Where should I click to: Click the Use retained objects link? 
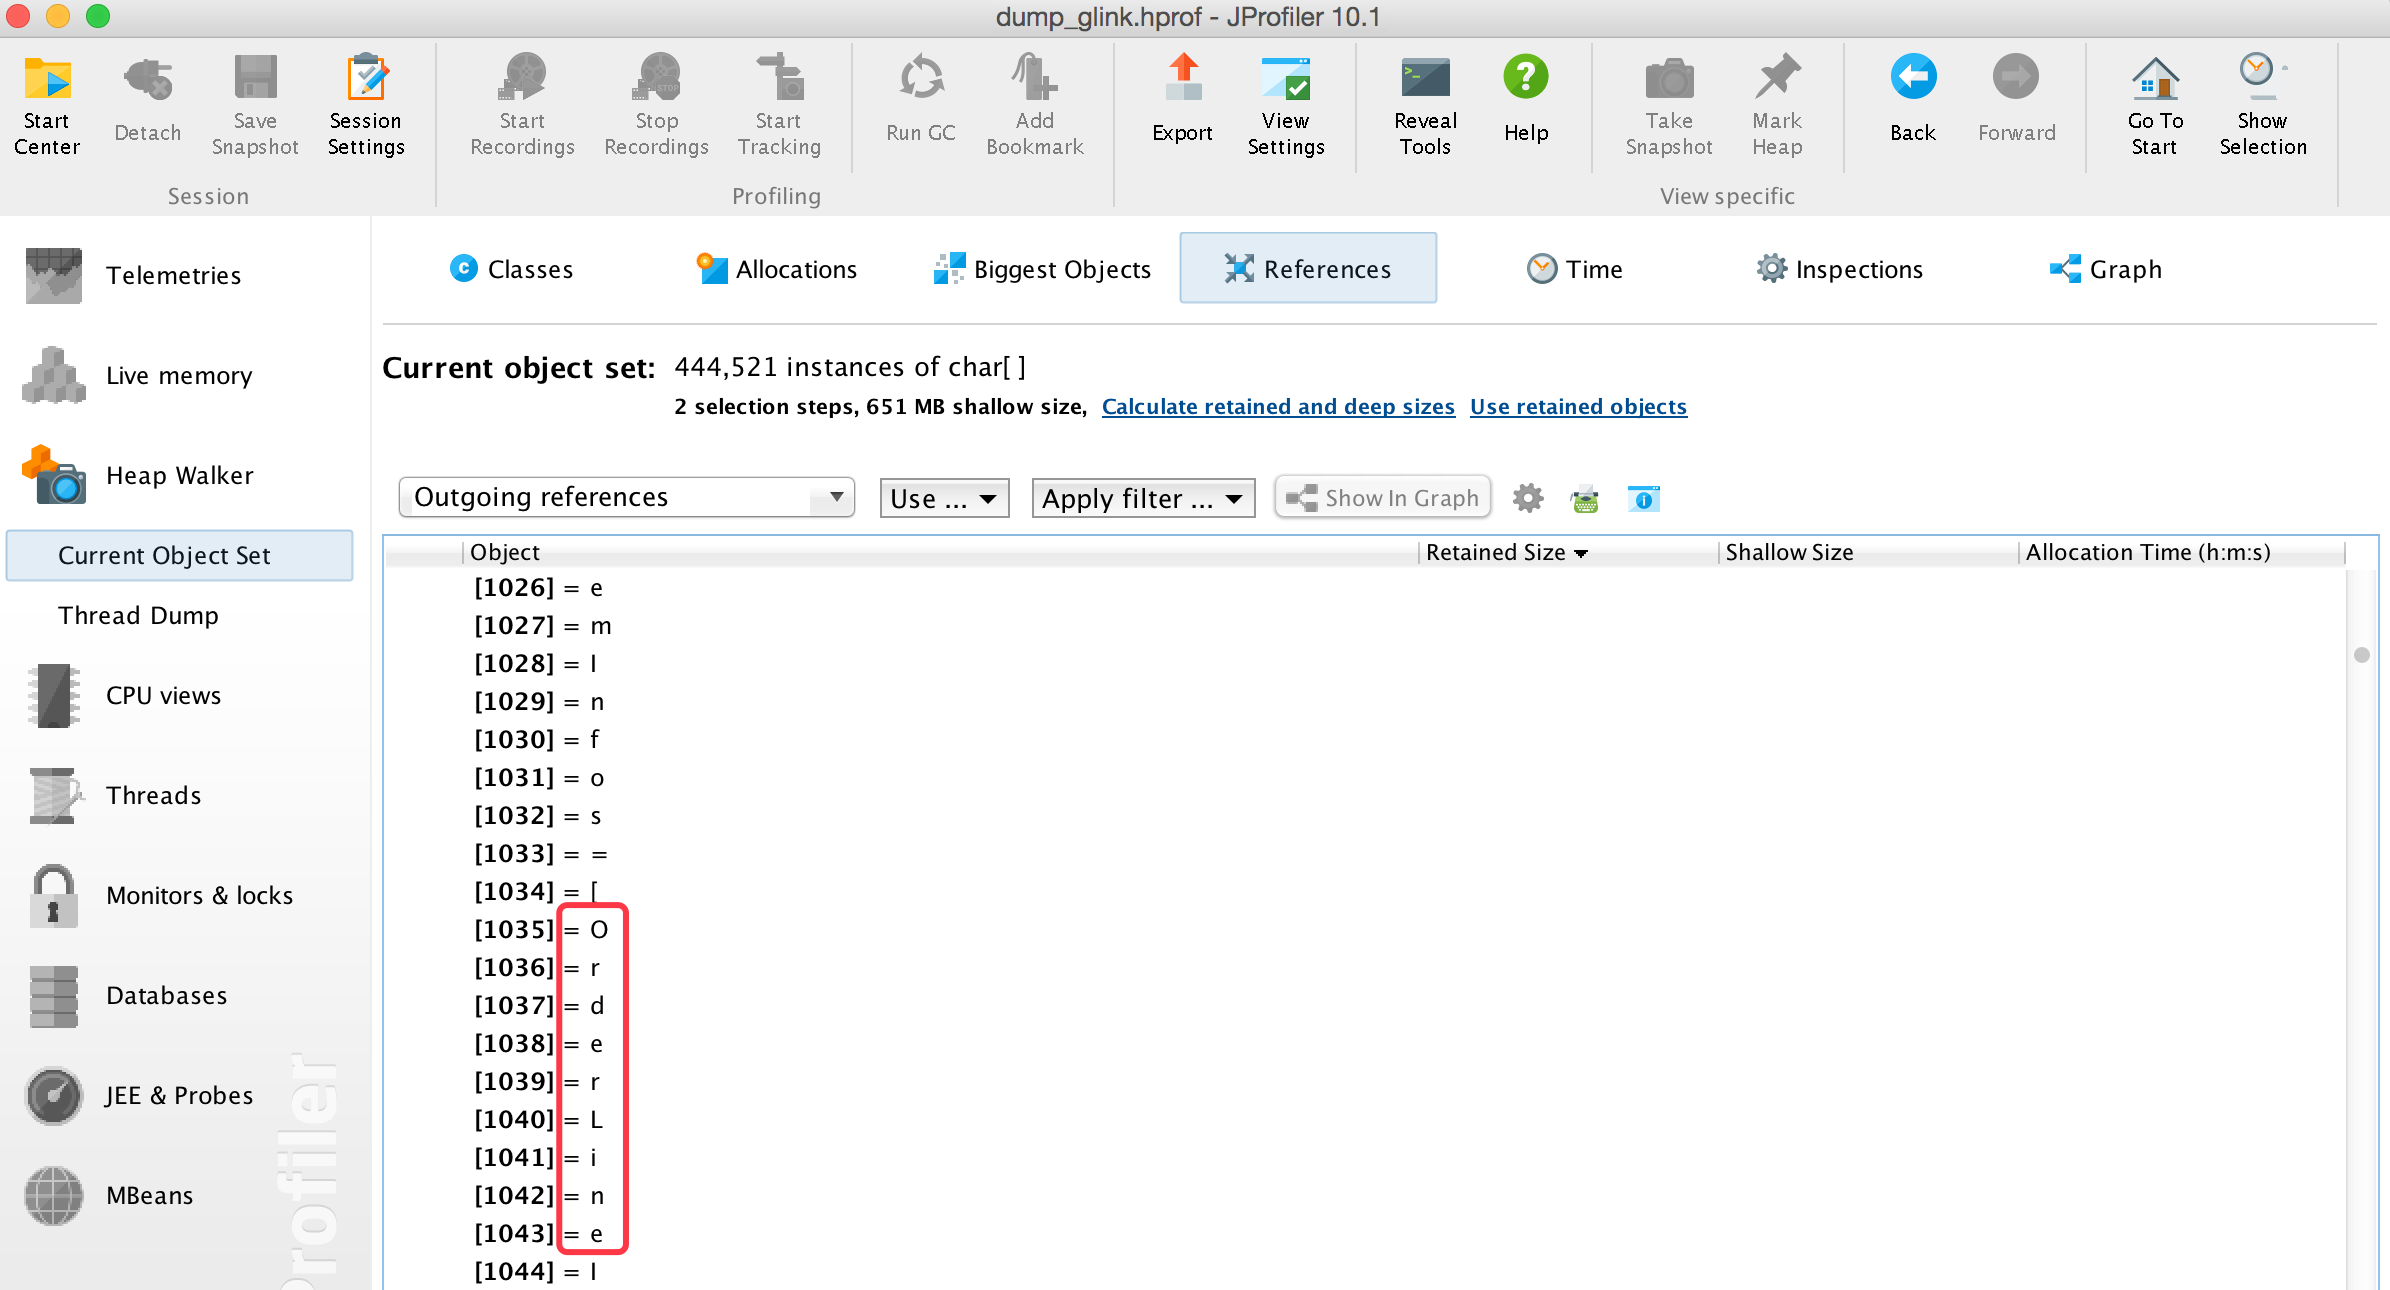click(x=1577, y=406)
